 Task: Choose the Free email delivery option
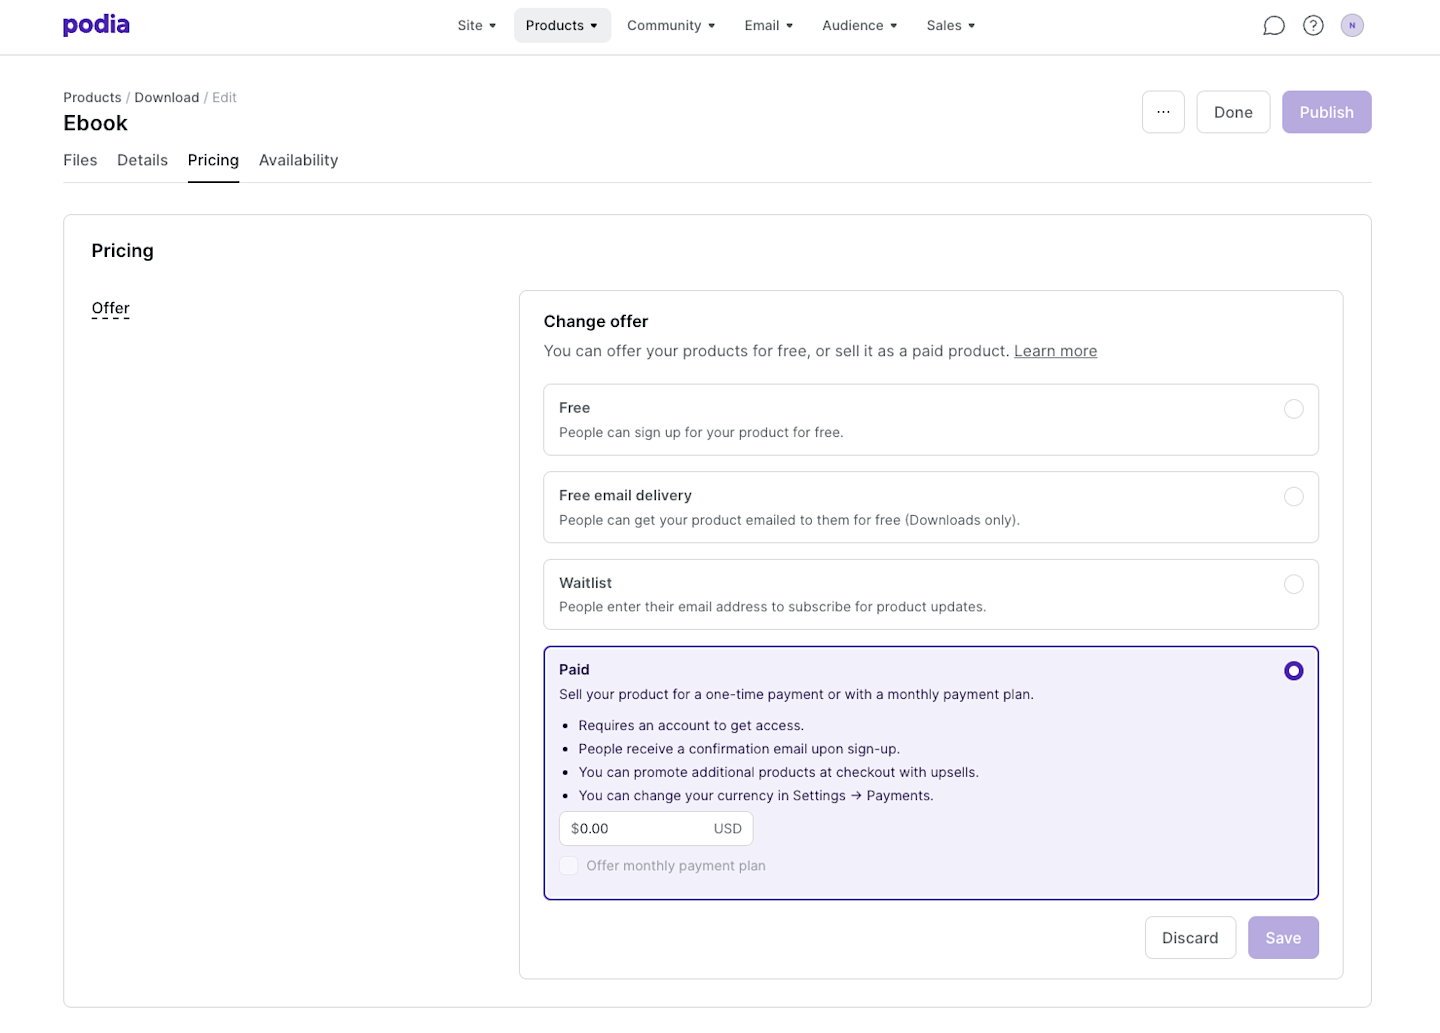[1293, 497]
